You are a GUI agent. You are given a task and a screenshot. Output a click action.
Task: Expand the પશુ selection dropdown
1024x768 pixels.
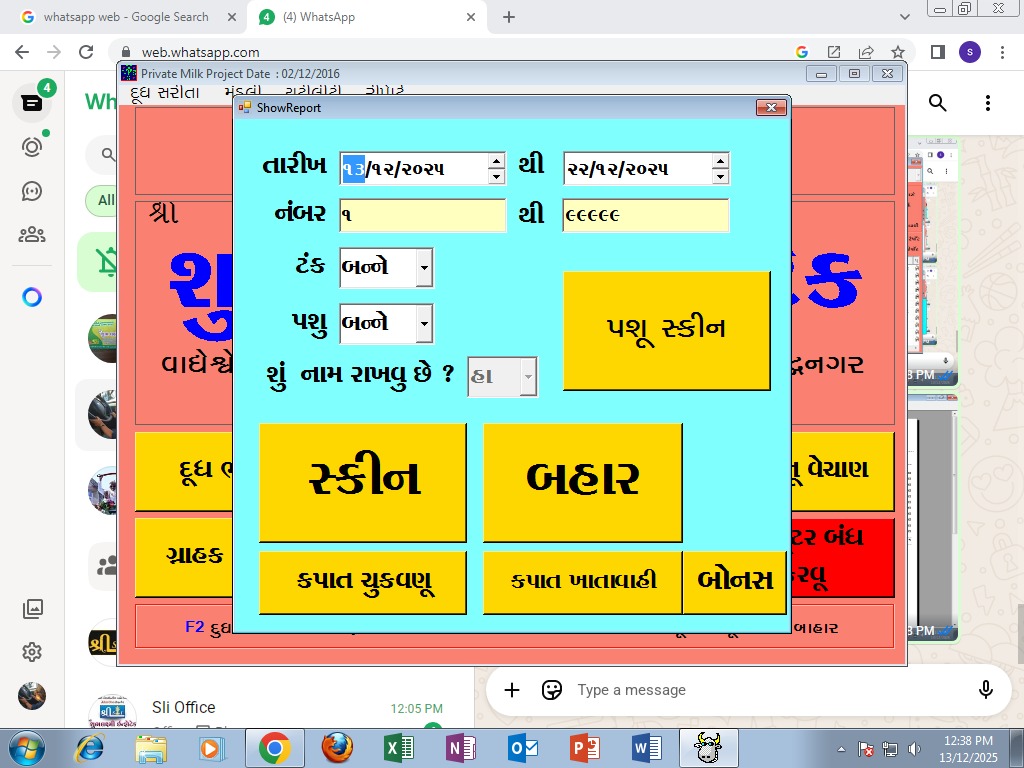[x=425, y=323]
